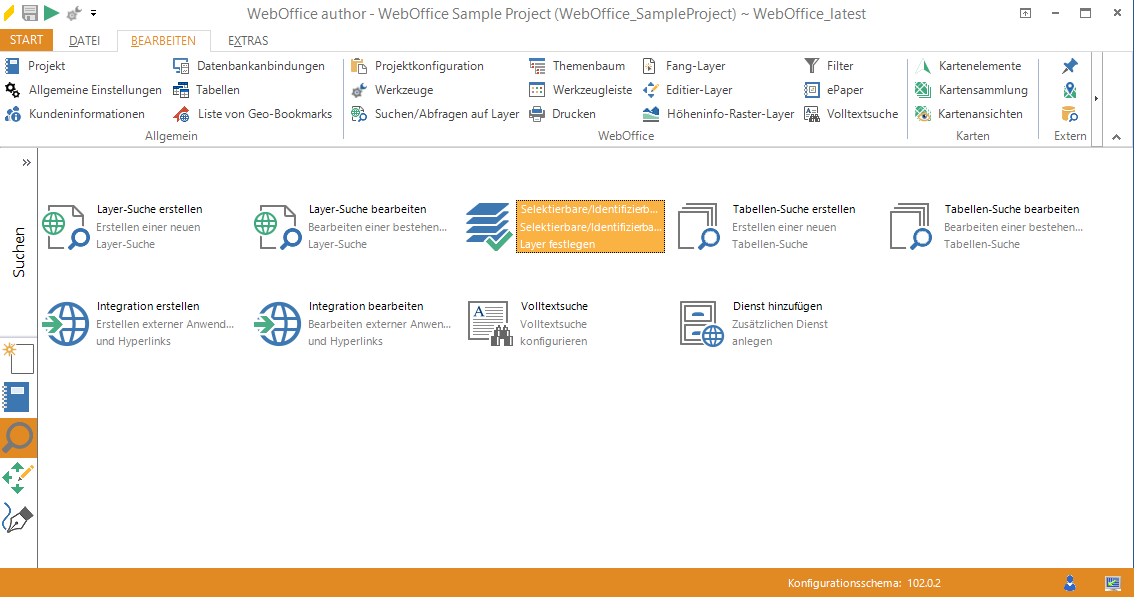Click the save disk icon in title bar
1134x597 pixels.
30,13
